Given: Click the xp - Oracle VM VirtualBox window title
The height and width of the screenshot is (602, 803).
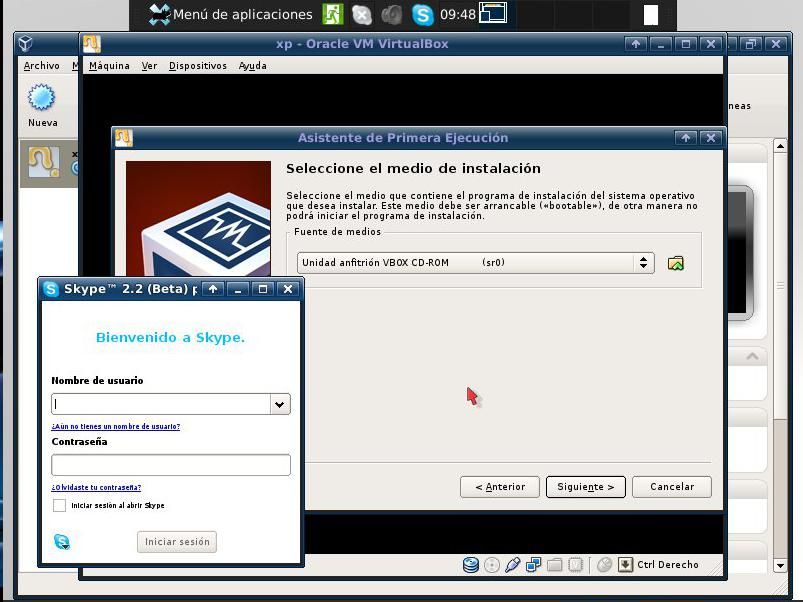Looking at the screenshot, I should [x=362, y=44].
